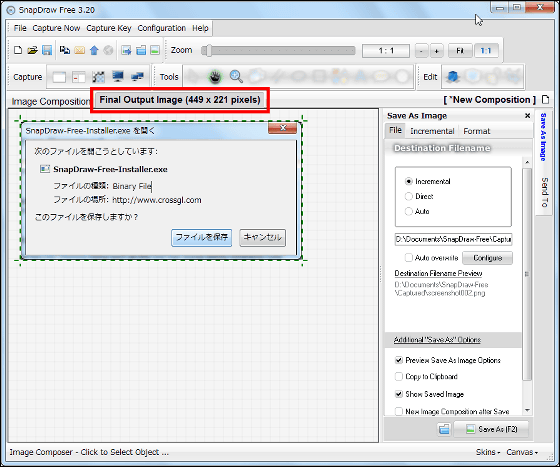Click the export image icon with arrow
The height and width of the screenshot is (467, 560).
click(126, 50)
